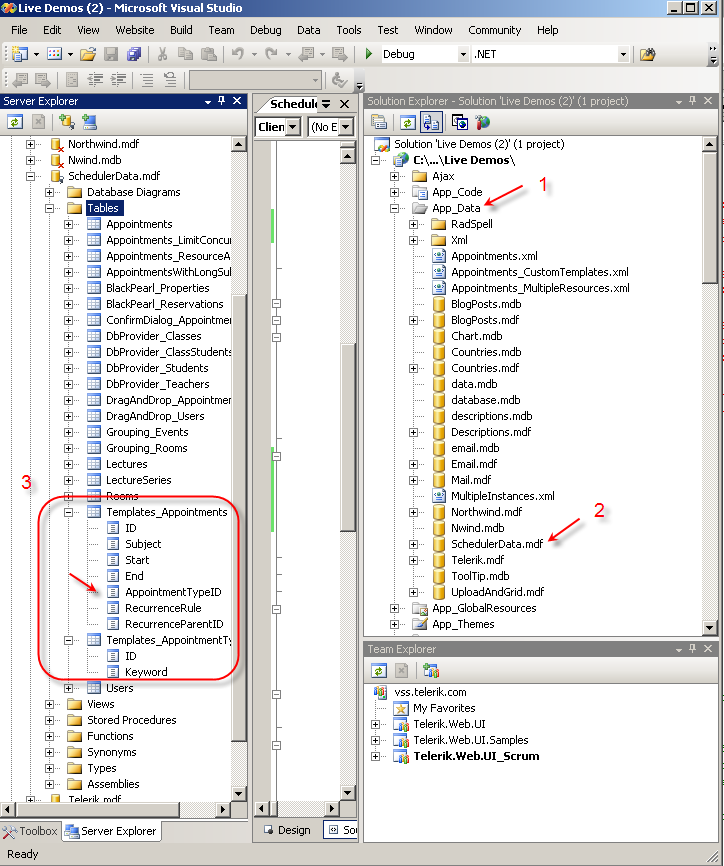Click the Undo arrow icon
Image resolution: width=724 pixels, height=866 pixels.
pos(237,54)
